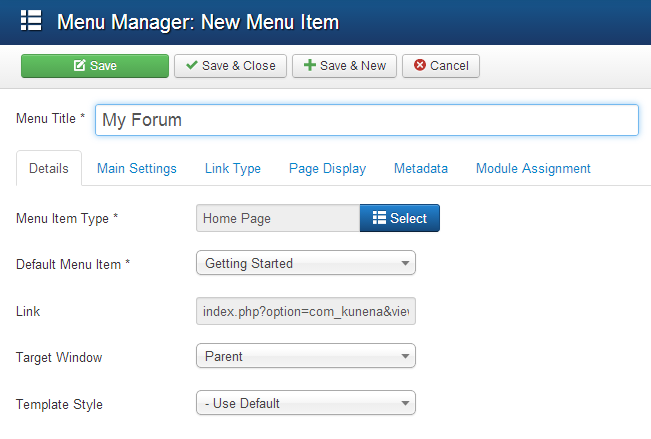Switch to the Details tab
This screenshot has height=439, width=651.
tap(49, 169)
